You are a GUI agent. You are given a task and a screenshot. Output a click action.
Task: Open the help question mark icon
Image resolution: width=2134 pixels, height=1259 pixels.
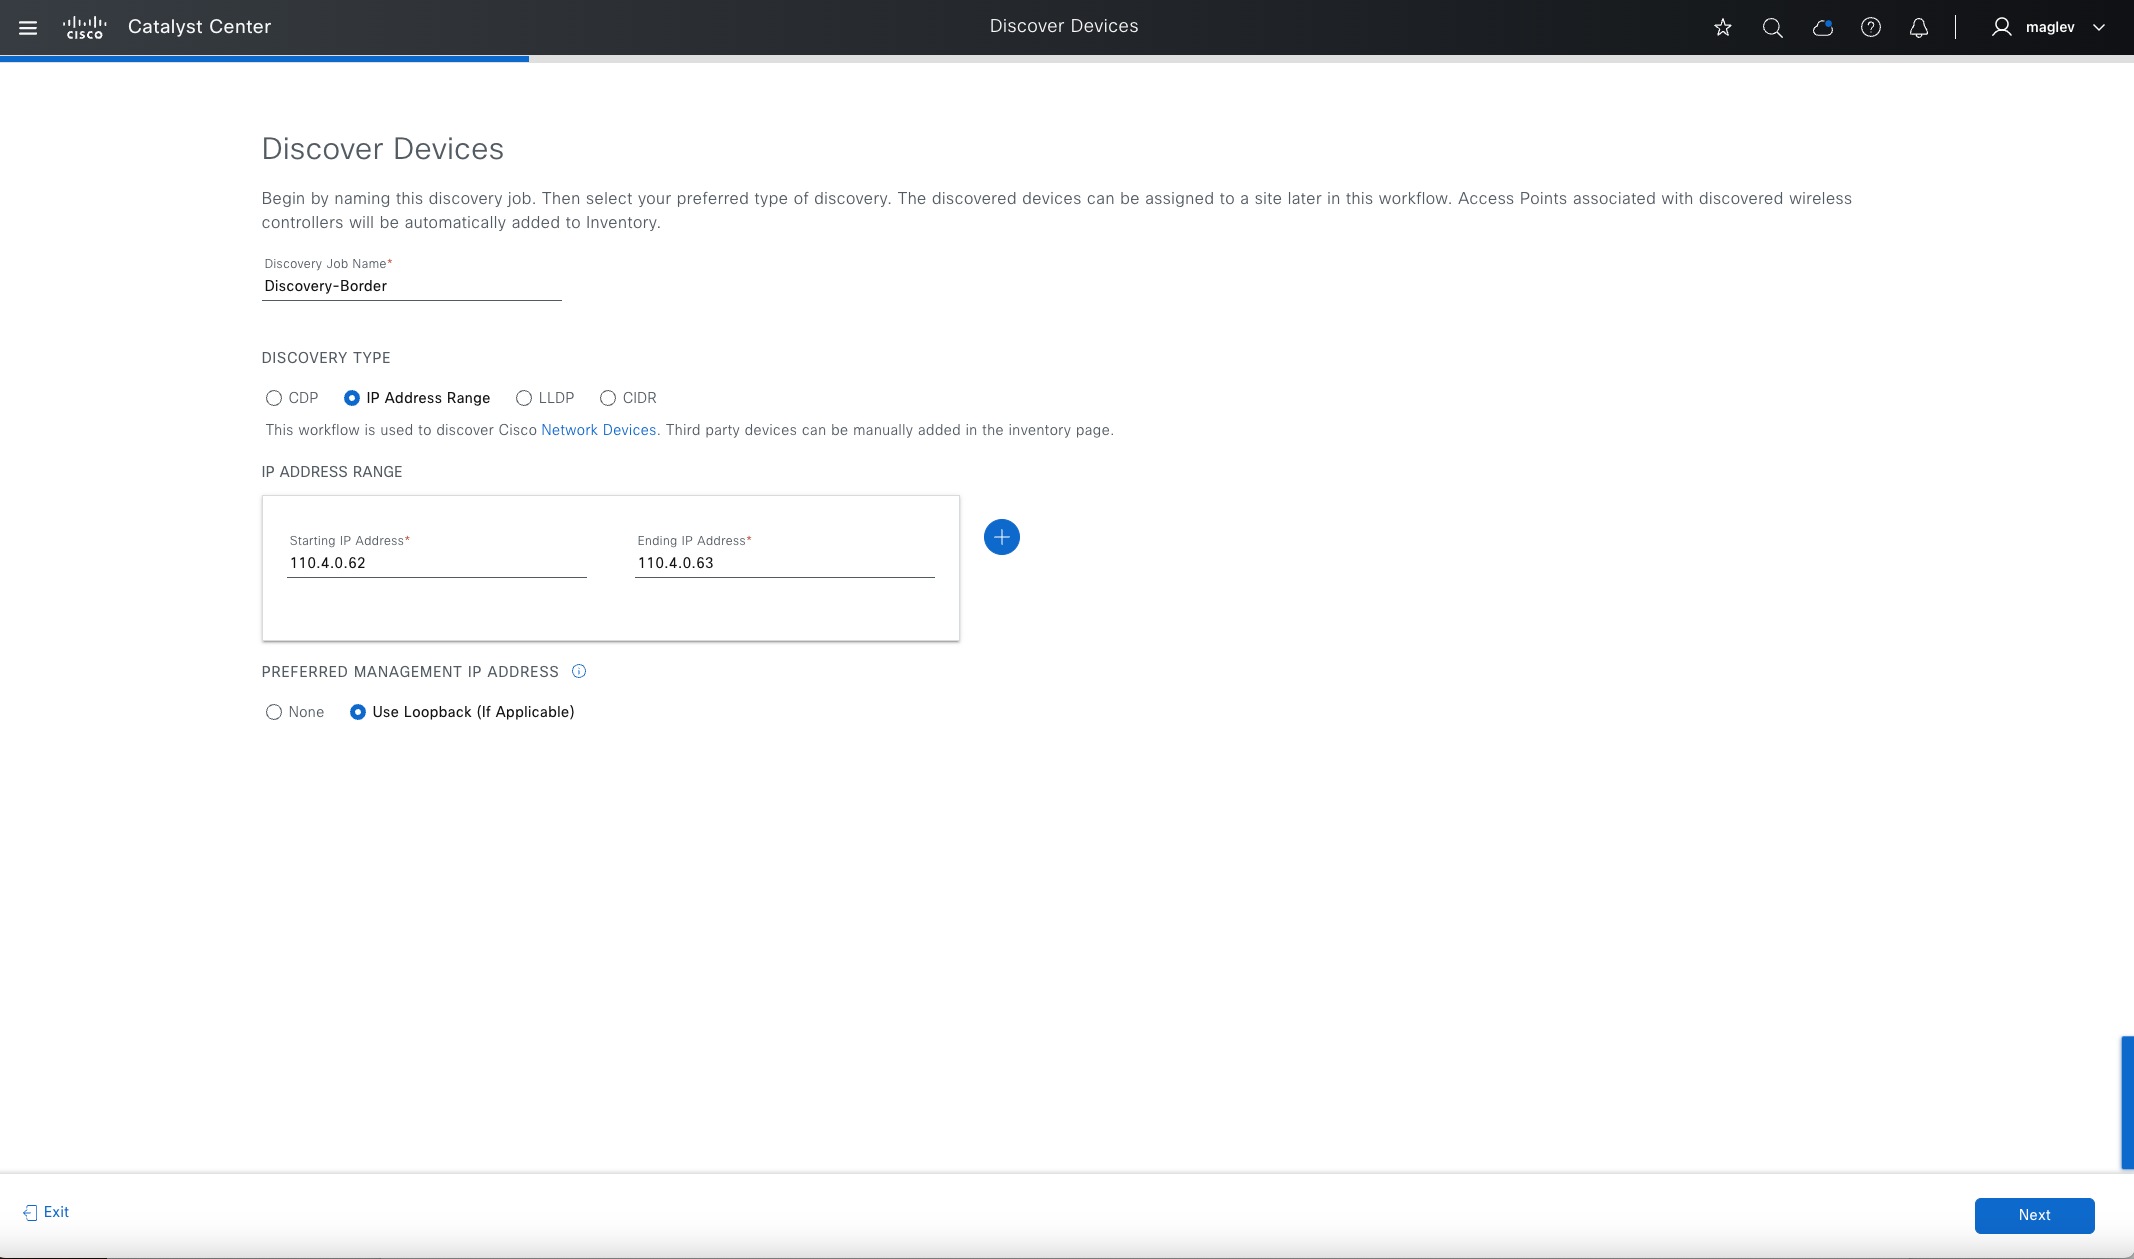(1870, 27)
